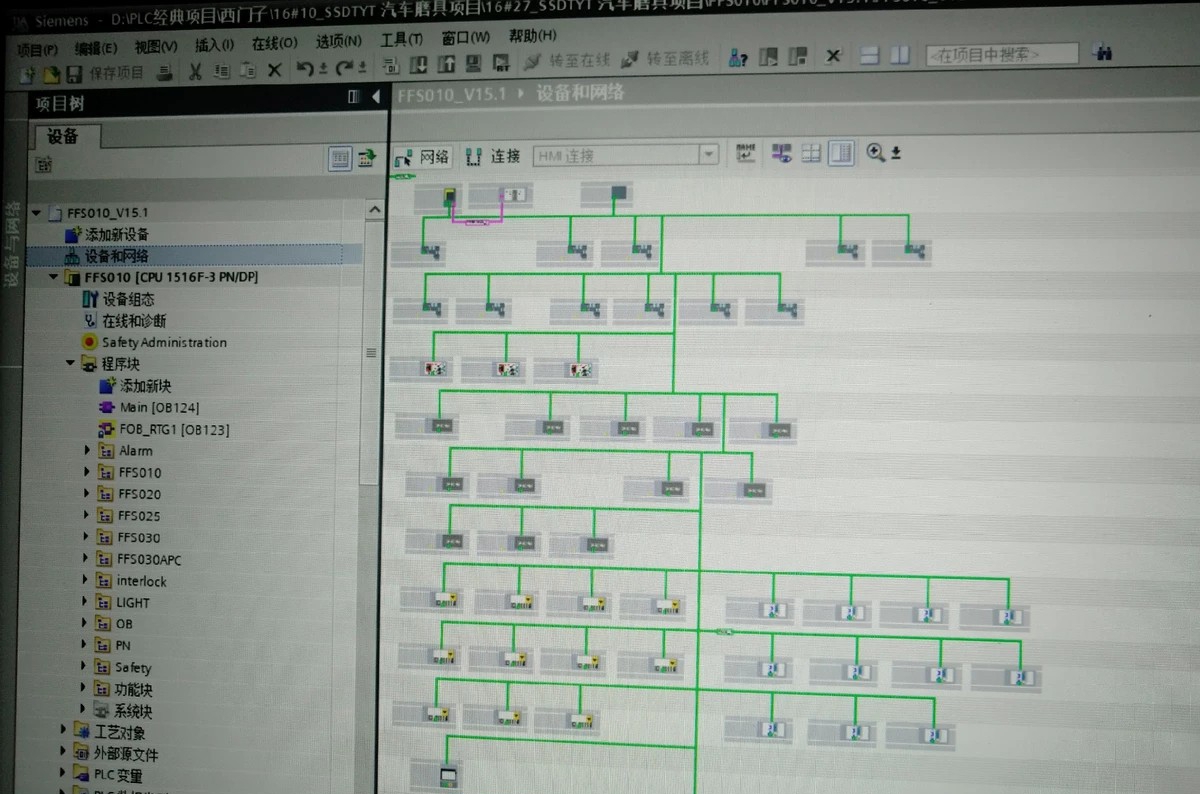Collapse the FFS010_V15.1 project node

pyautogui.click(x=38, y=213)
